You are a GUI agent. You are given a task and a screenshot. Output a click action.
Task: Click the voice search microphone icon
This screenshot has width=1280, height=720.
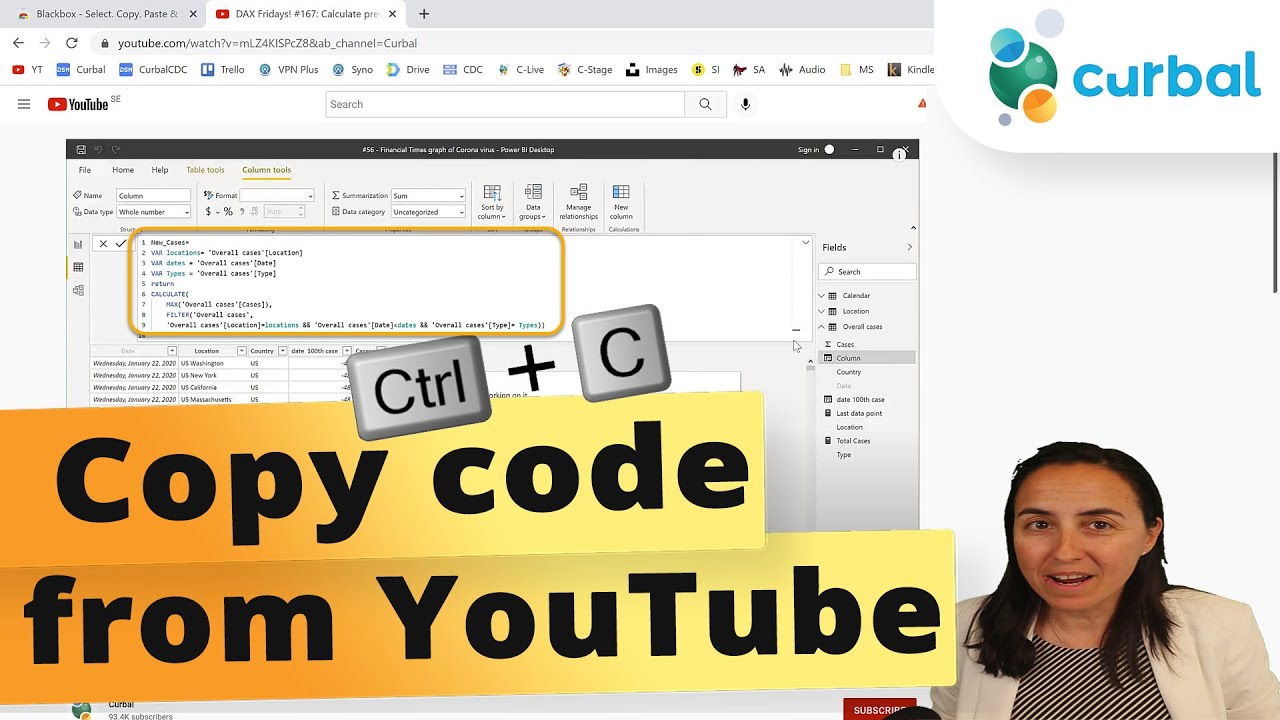745,104
